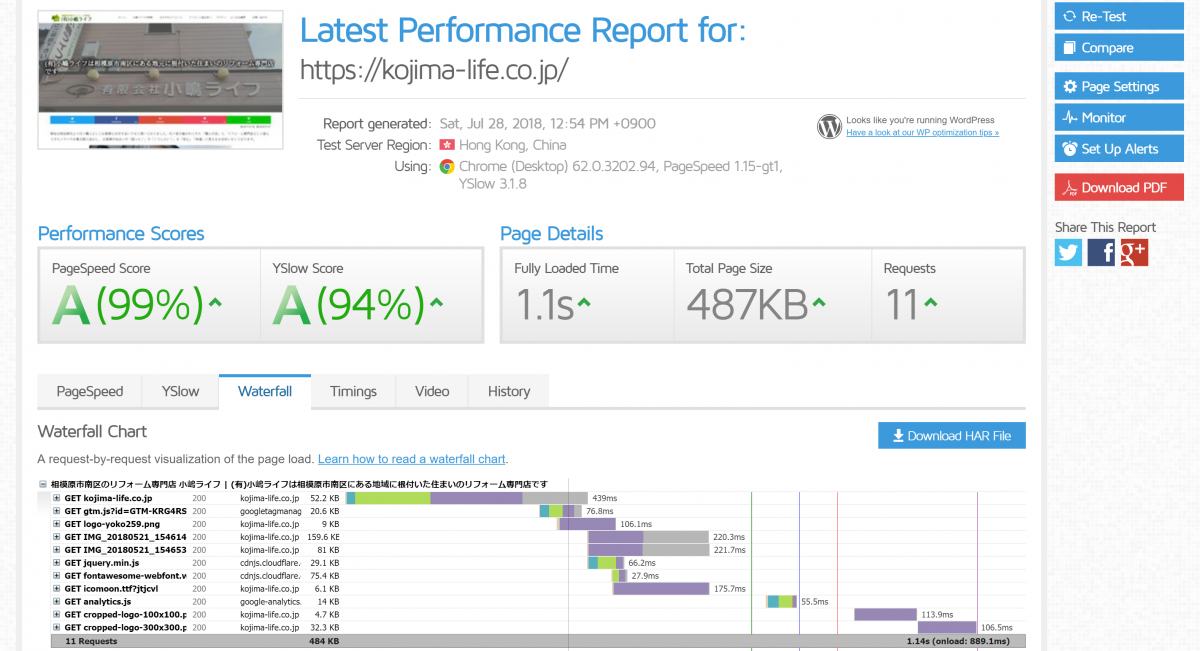The height and width of the screenshot is (651, 1200).
Task: Click the 'Page Details' heading
Action: (552, 233)
